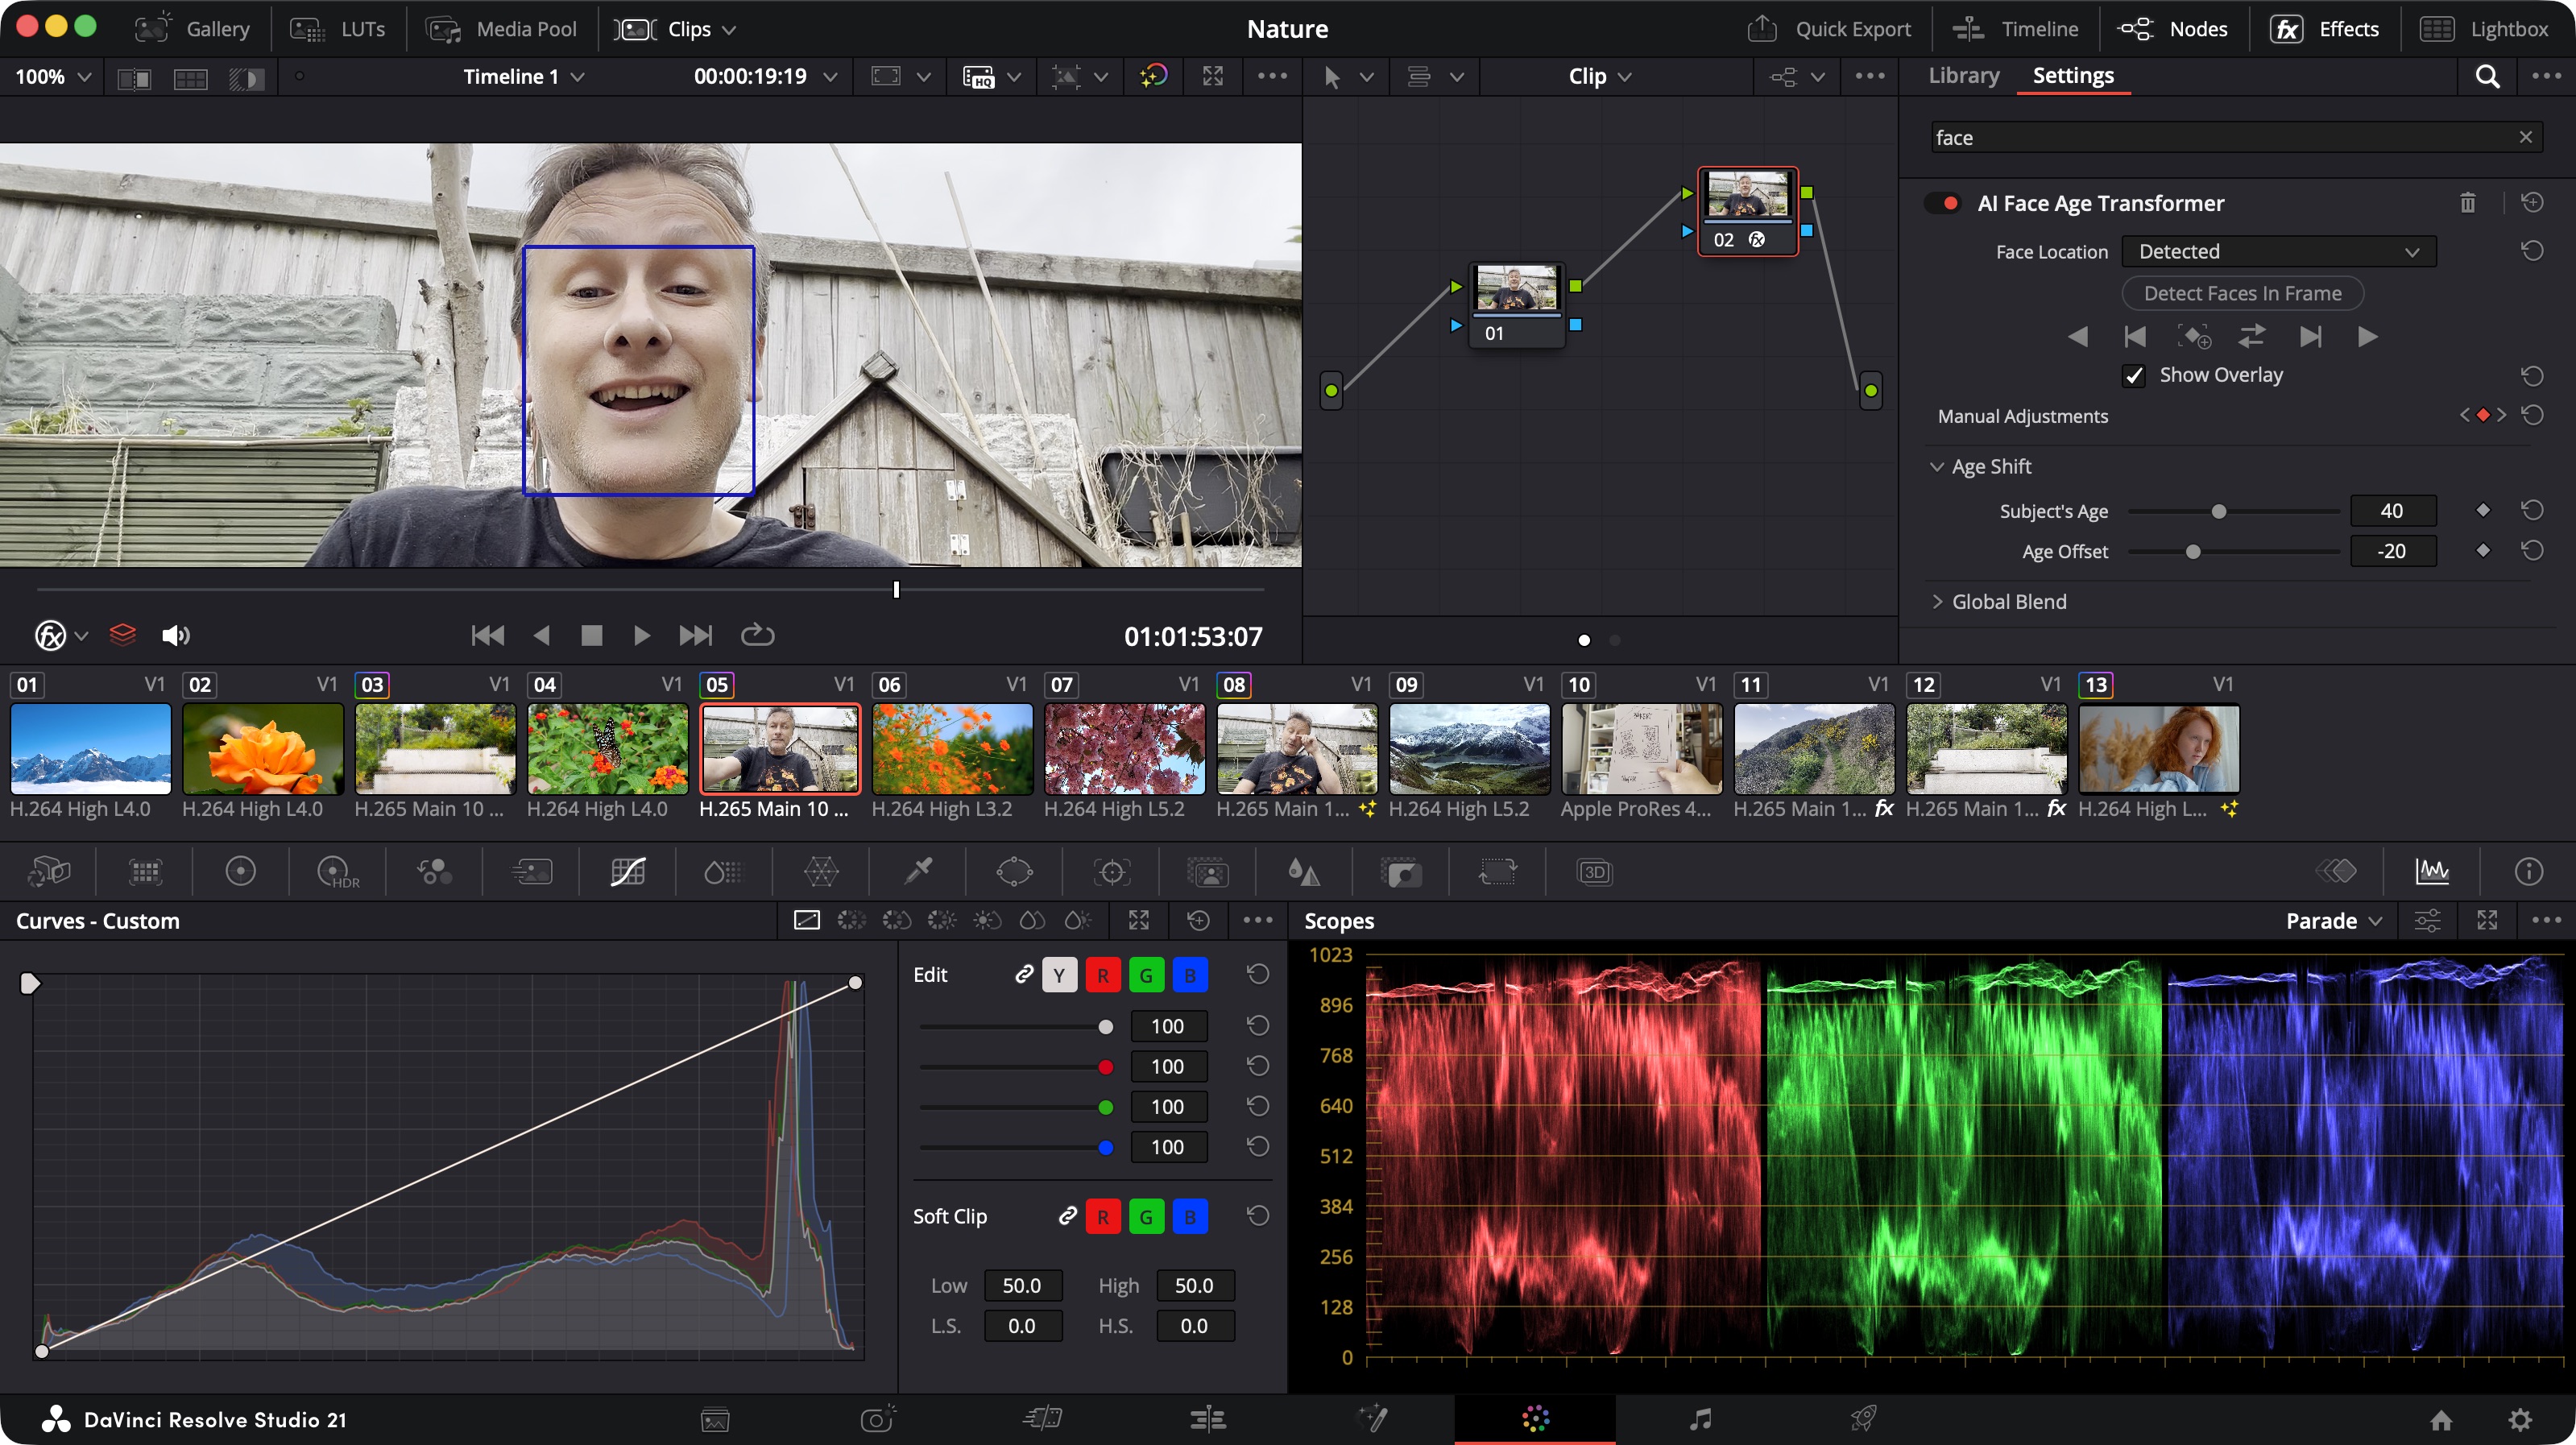Screen dimensions: 2576x1445
Task: Click Detect Faces In Frame
Action: pyautogui.click(x=2242, y=293)
